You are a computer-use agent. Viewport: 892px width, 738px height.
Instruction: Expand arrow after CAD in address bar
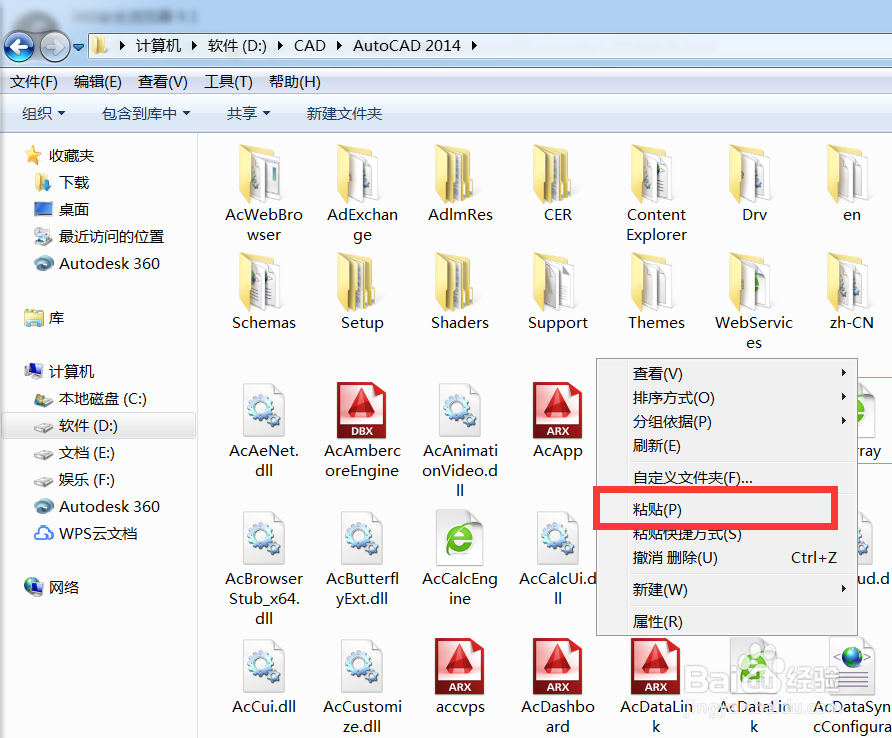[x=339, y=46]
